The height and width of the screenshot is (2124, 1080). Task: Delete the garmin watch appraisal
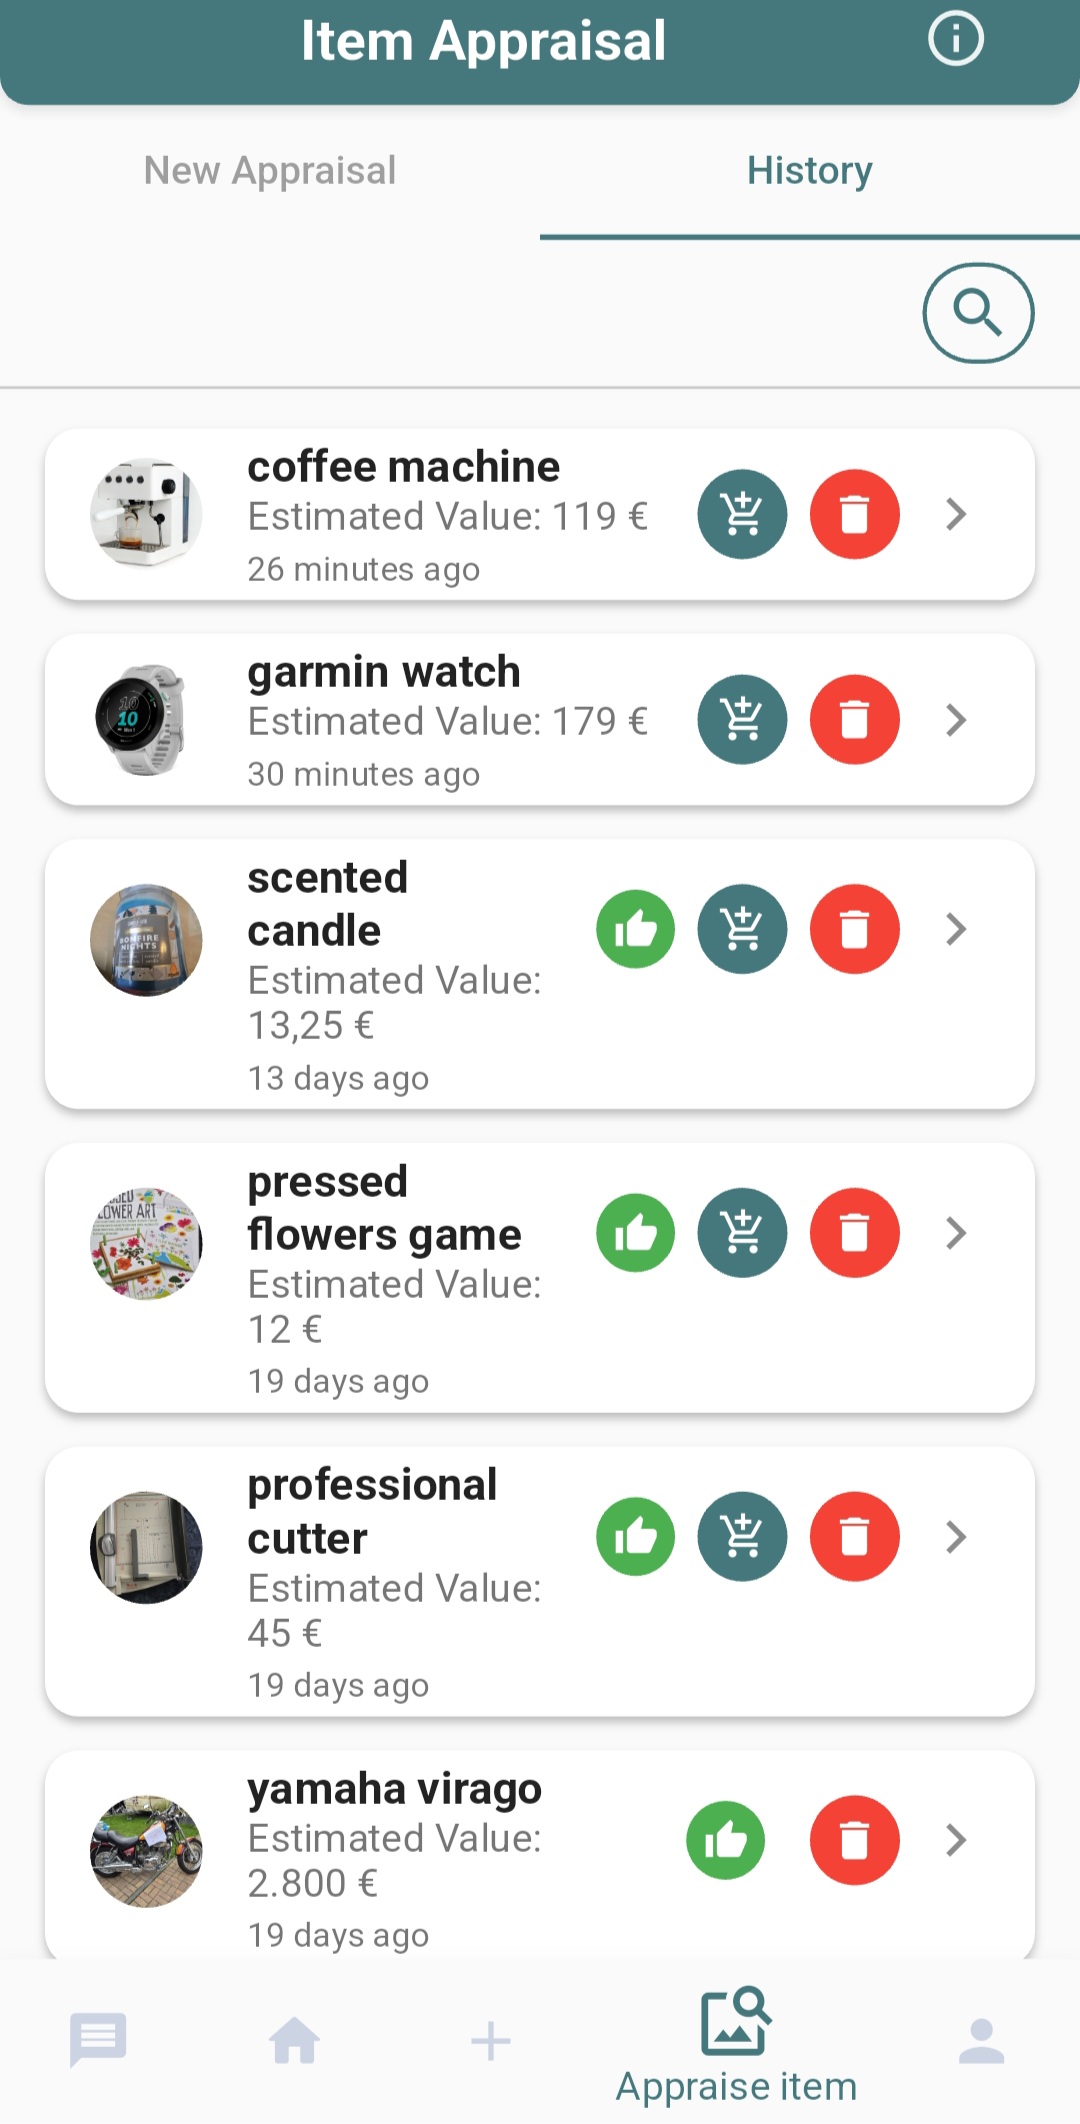pos(854,719)
